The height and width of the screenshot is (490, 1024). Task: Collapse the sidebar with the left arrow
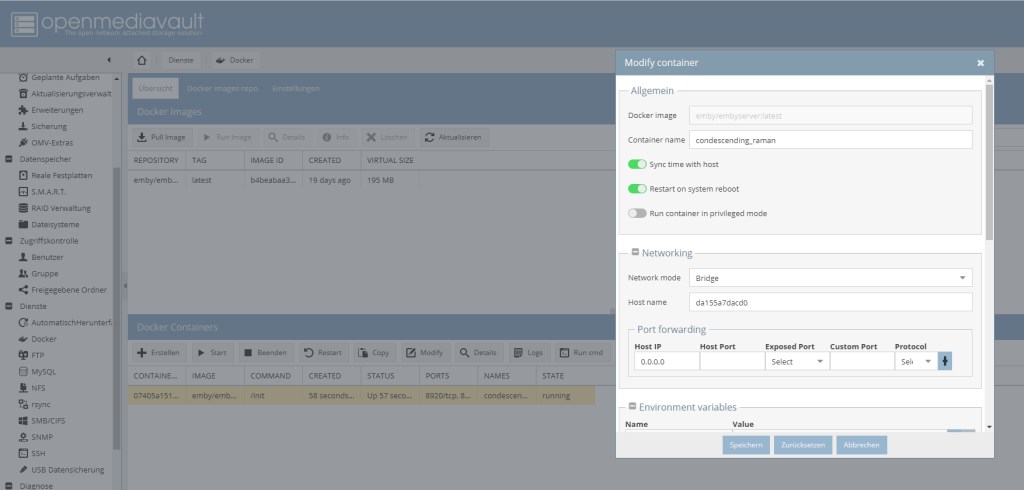(108, 60)
